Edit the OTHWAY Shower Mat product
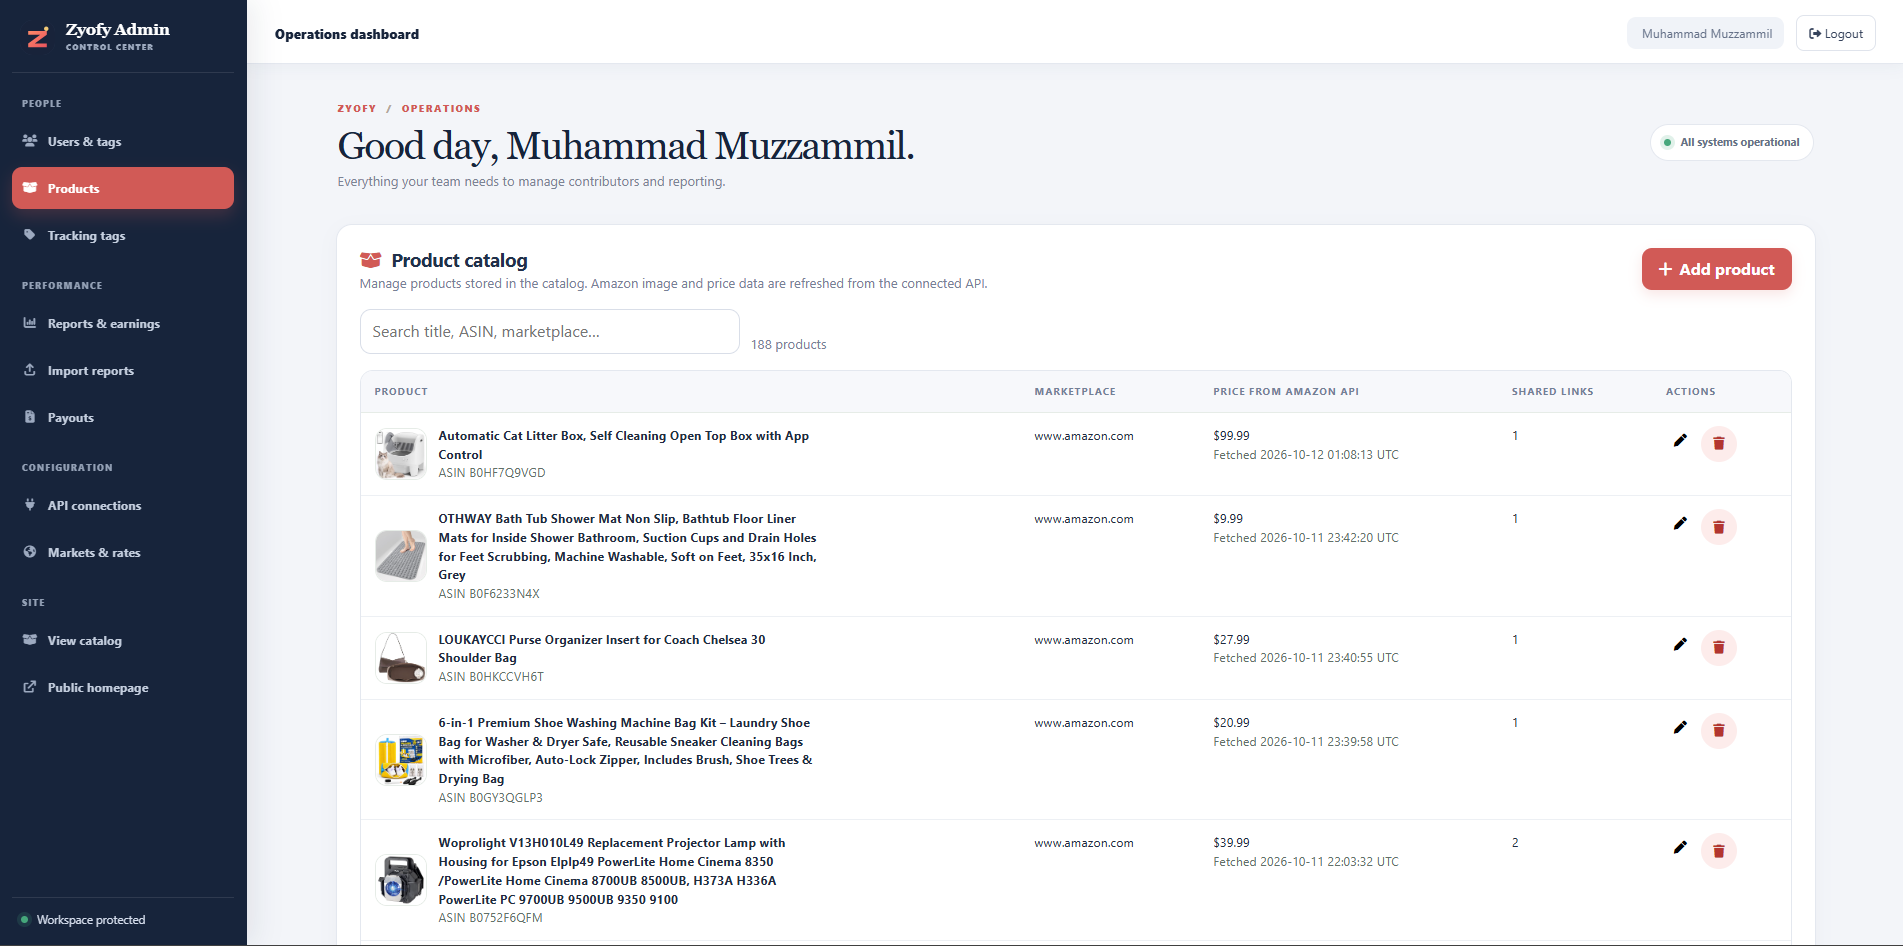 tap(1680, 524)
